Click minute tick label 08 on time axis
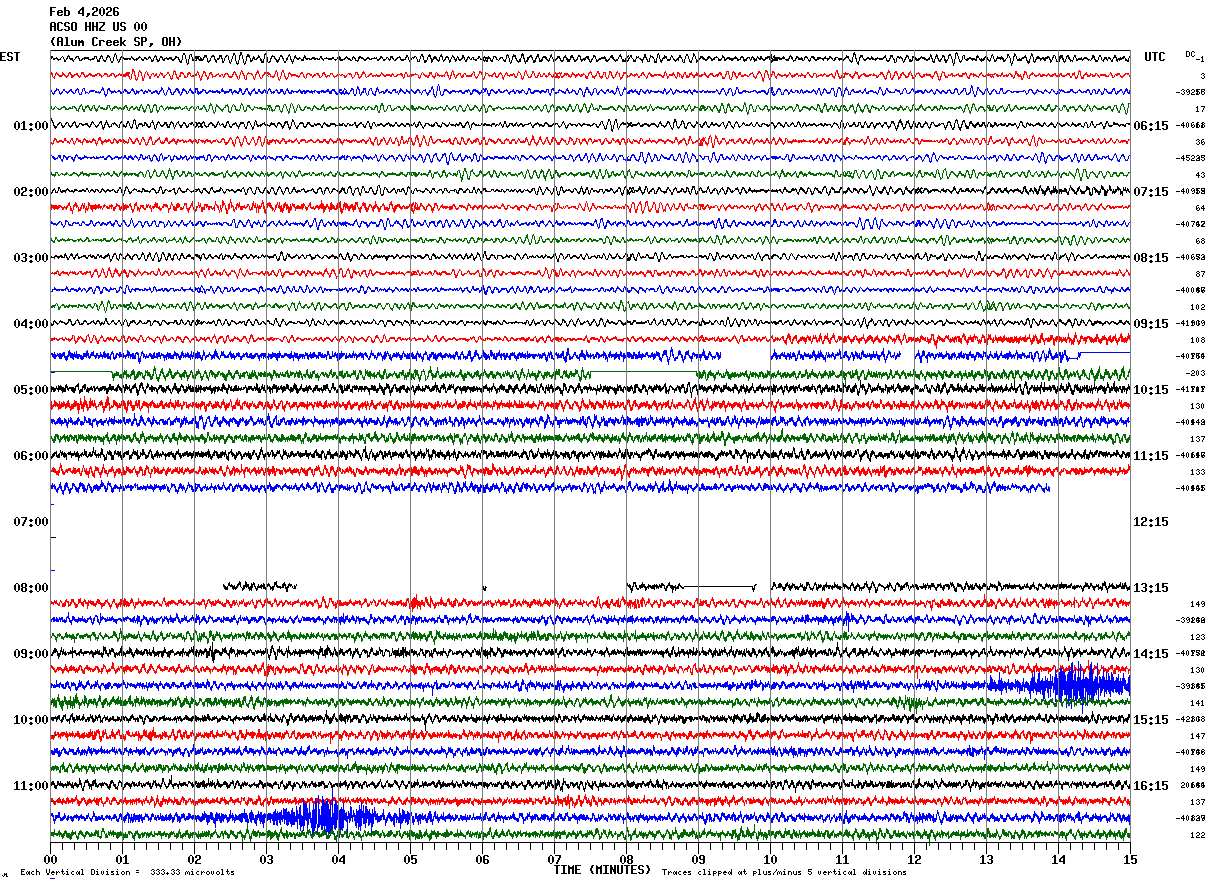Image resolution: width=1210 pixels, height=886 pixels. 626,859
